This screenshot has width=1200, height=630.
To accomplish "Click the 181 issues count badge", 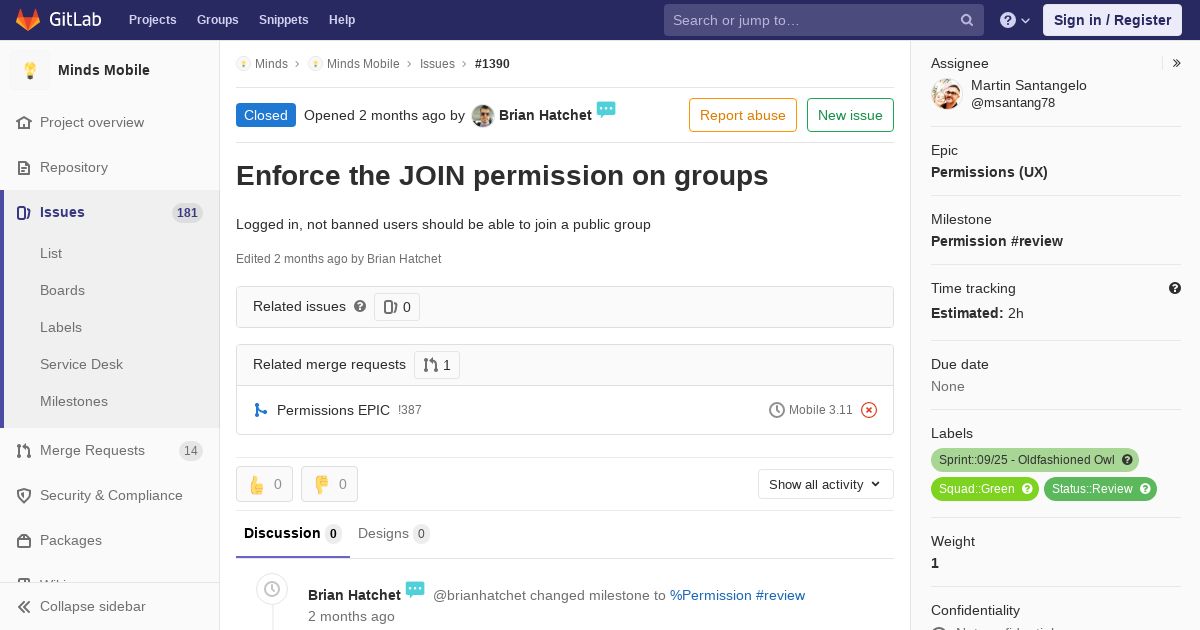I will tap(187, 212).
